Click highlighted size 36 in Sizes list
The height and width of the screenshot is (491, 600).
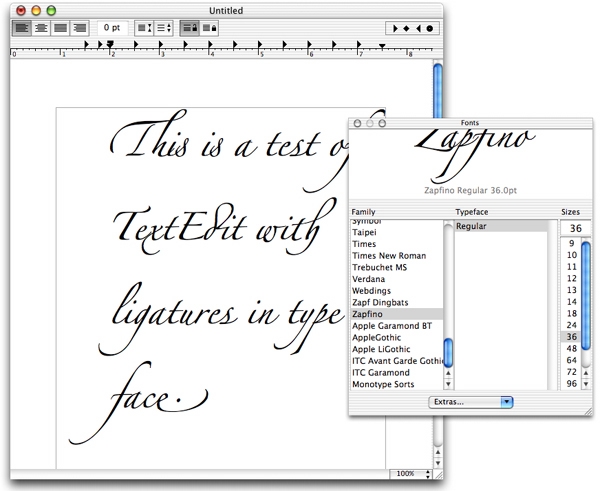pyautogui.click(x=571, y=337)
